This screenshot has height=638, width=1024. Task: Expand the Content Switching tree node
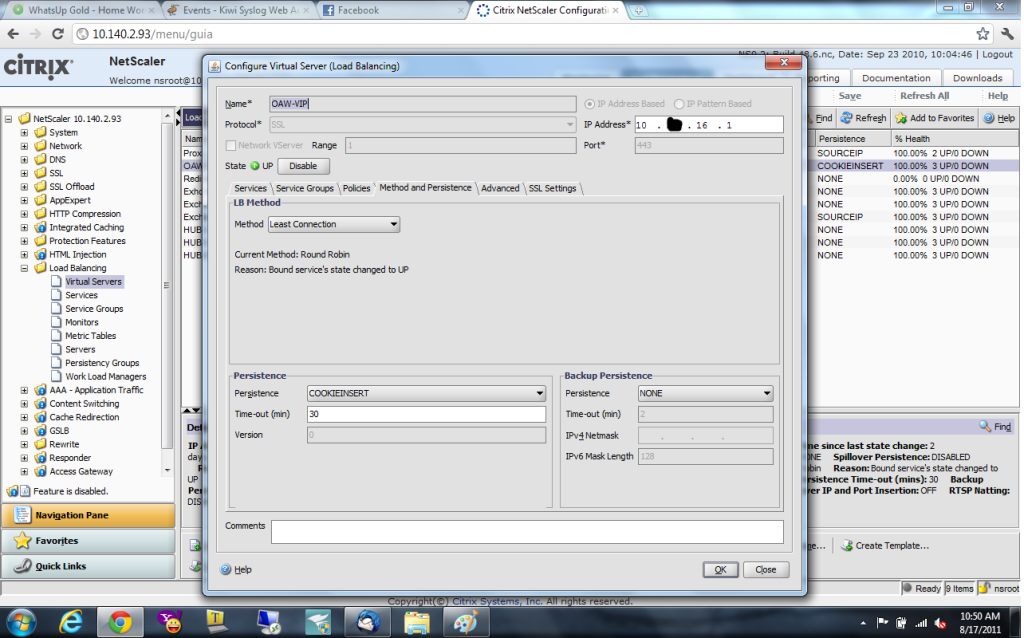[x=24, y=404]
